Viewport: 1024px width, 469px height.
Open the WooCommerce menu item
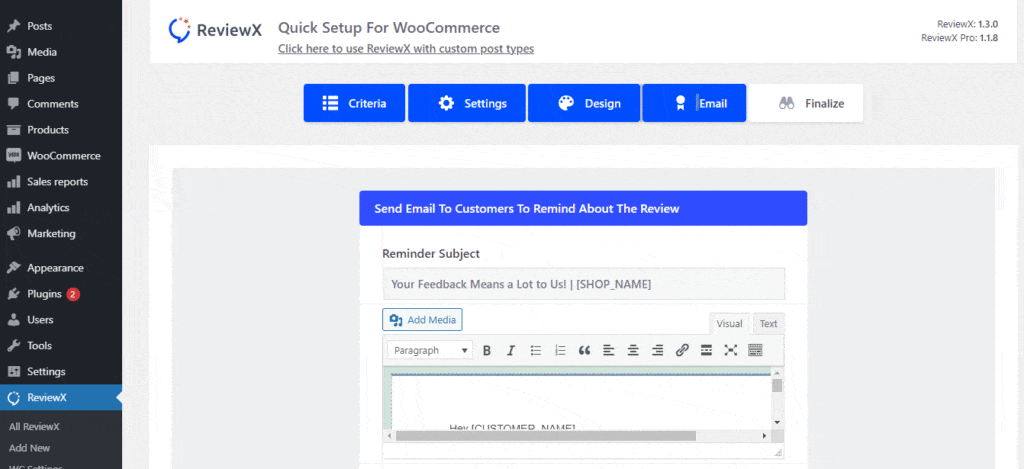point(61,156)
